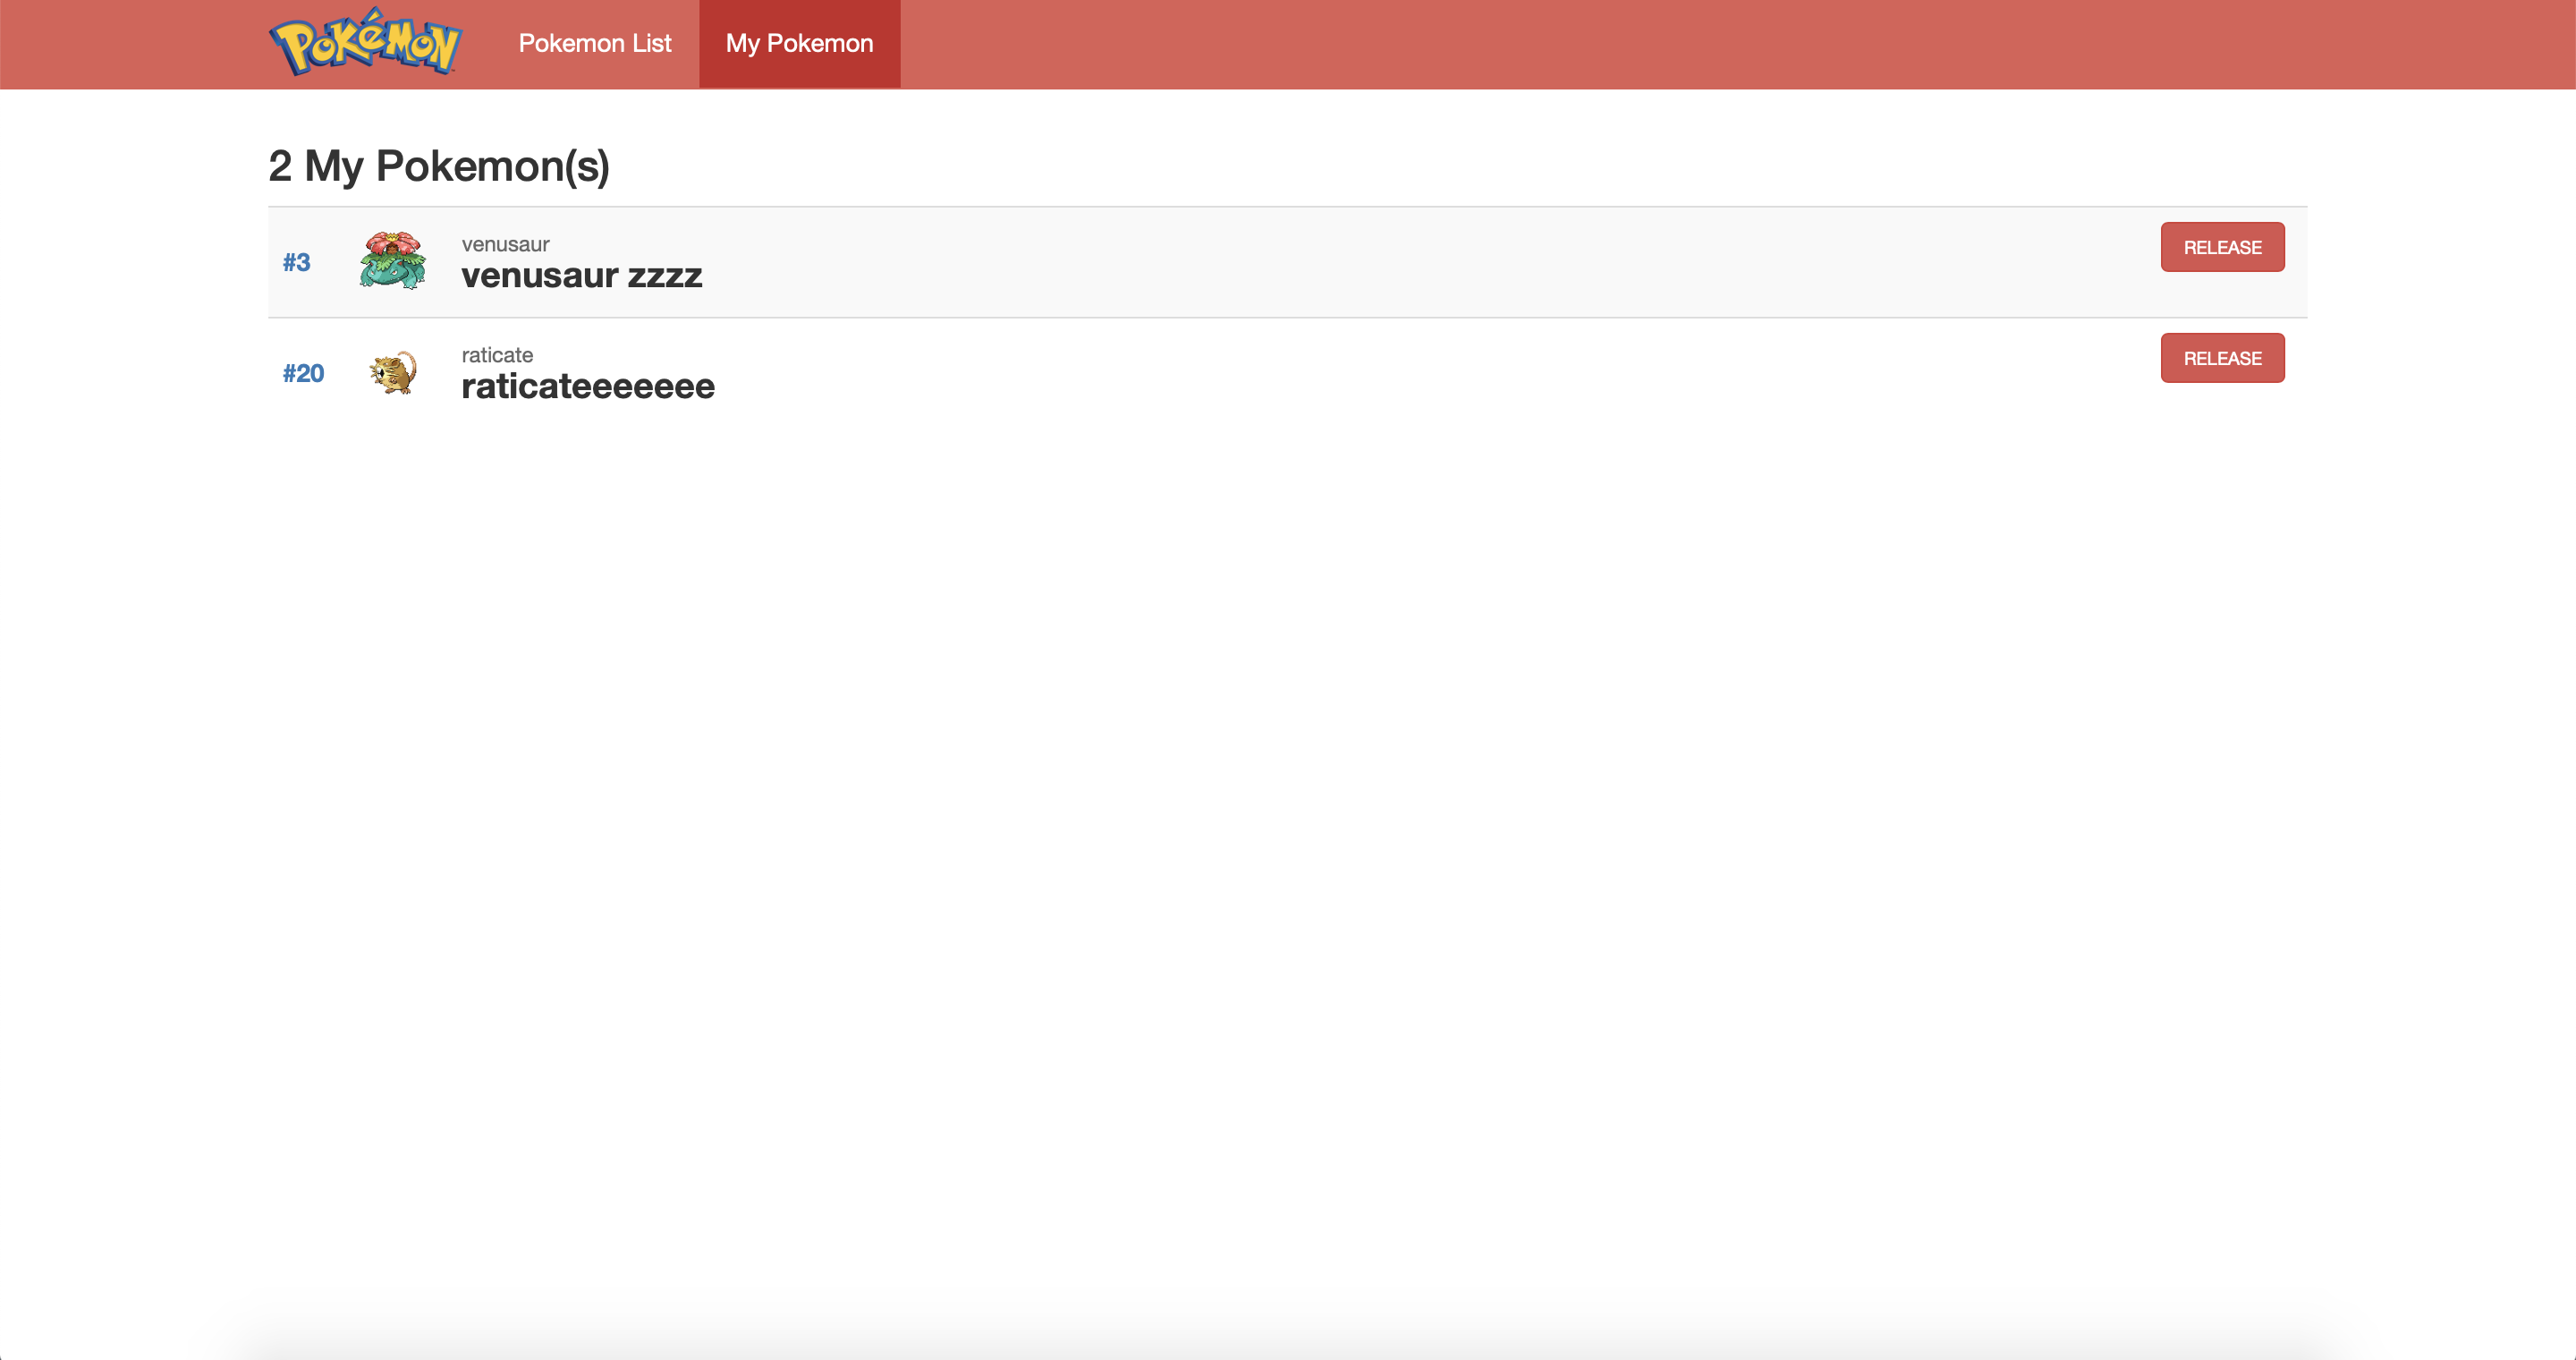Click the small gray venusaur species label
This screenshot has height=1360, width=2576.
pyautogui.click(x=505, y=244)
